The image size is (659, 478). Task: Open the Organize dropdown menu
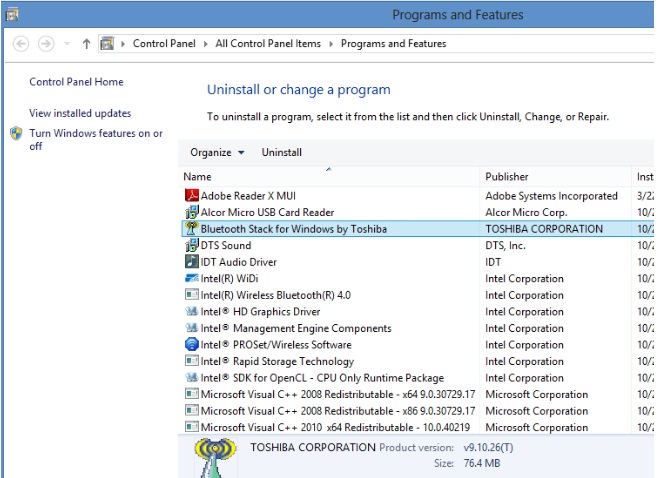[x=217, y=153]
